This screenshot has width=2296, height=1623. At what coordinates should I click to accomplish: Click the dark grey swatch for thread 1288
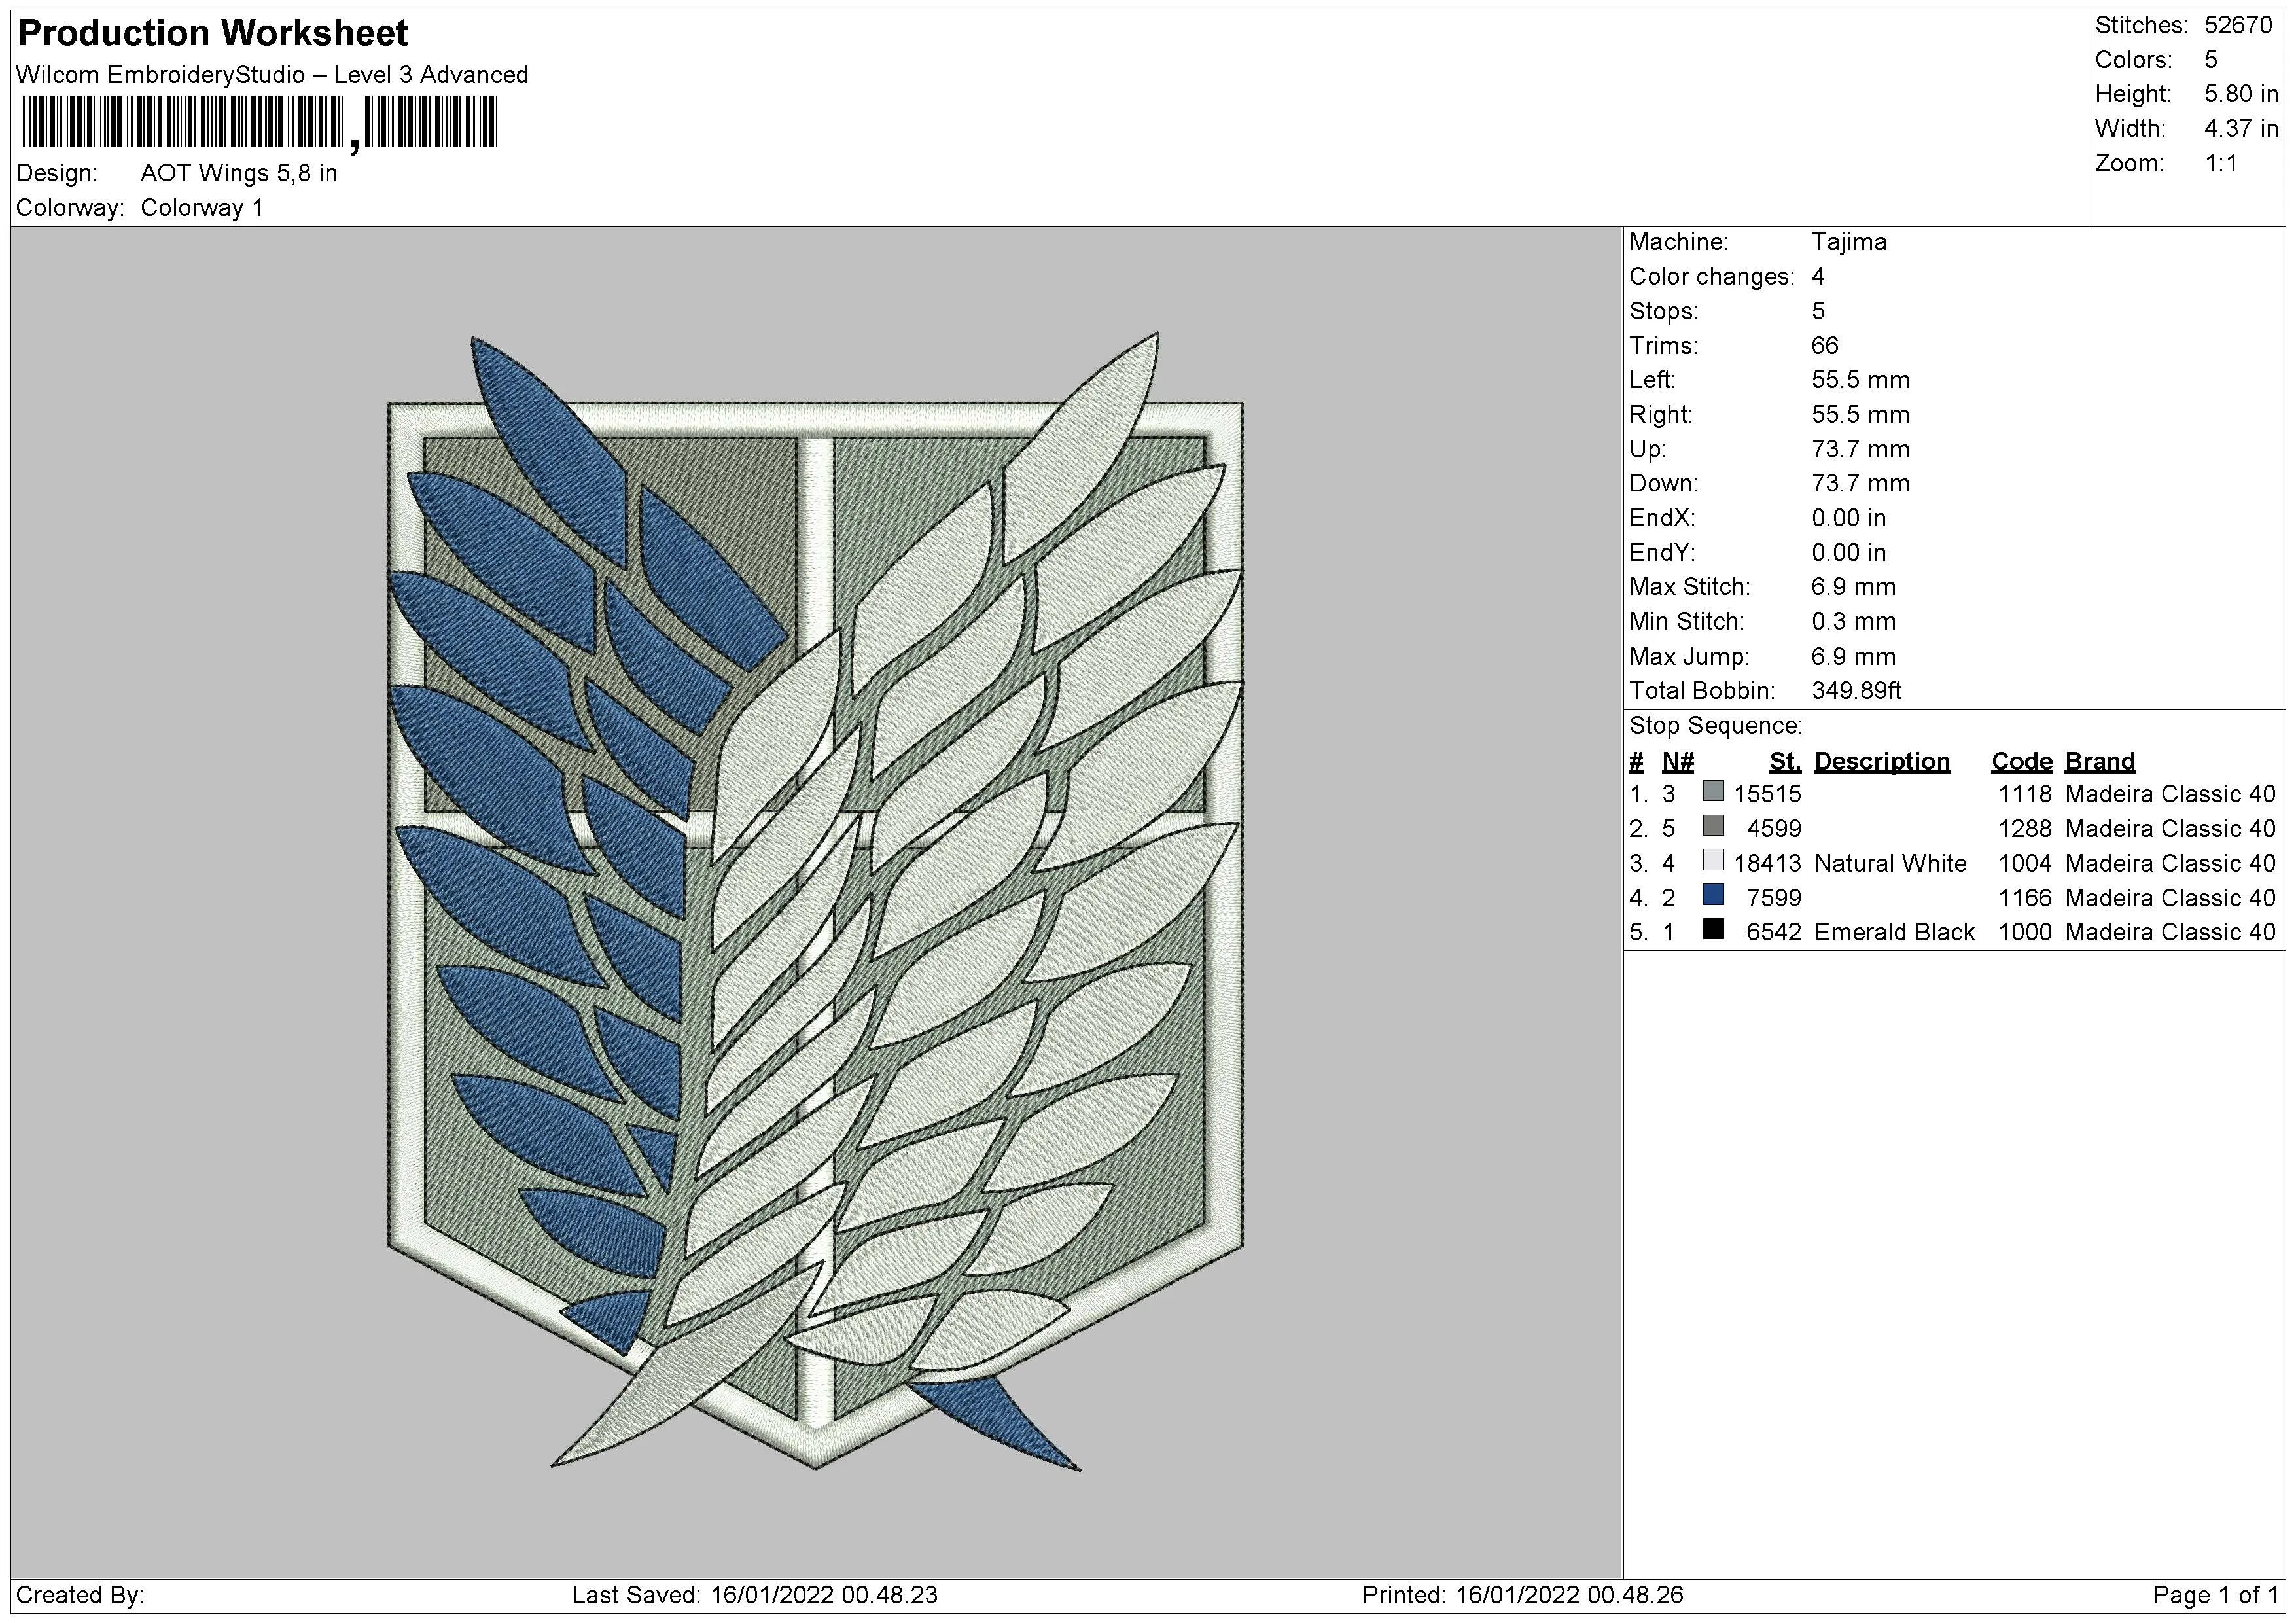(x=1713, y=826)
